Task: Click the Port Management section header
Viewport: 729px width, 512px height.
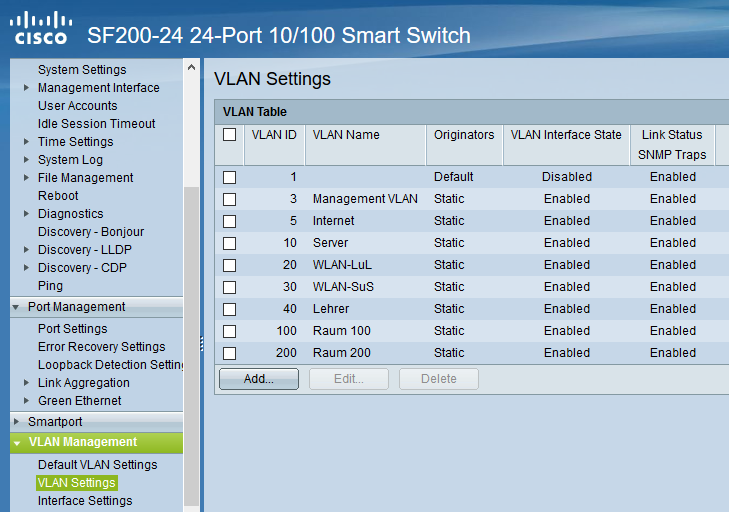Action: pos(96,307)
